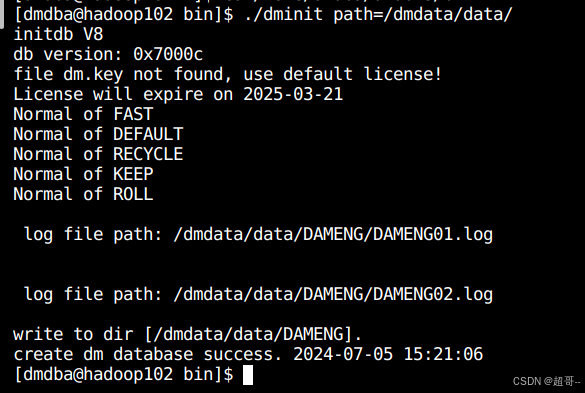Click the 'Normal of KEEP' line
This screenshot has height=393, width=585.
click(83, 174)
